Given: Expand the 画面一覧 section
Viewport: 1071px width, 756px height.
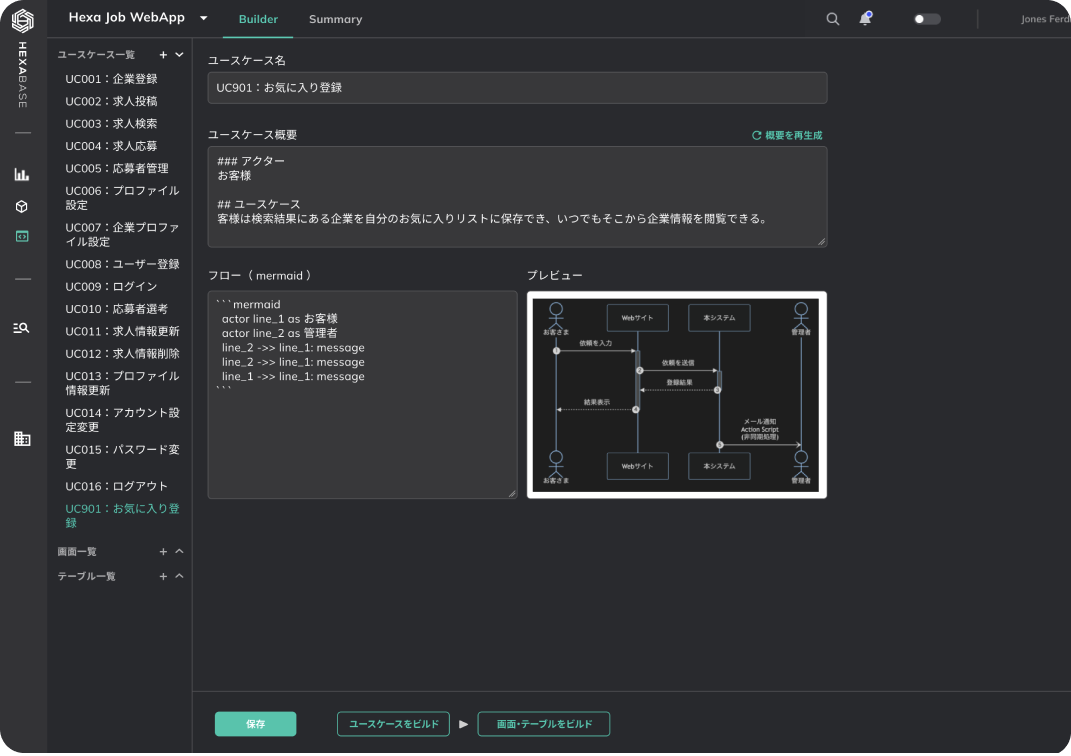Looking at the screenshot, I should 180,551.
